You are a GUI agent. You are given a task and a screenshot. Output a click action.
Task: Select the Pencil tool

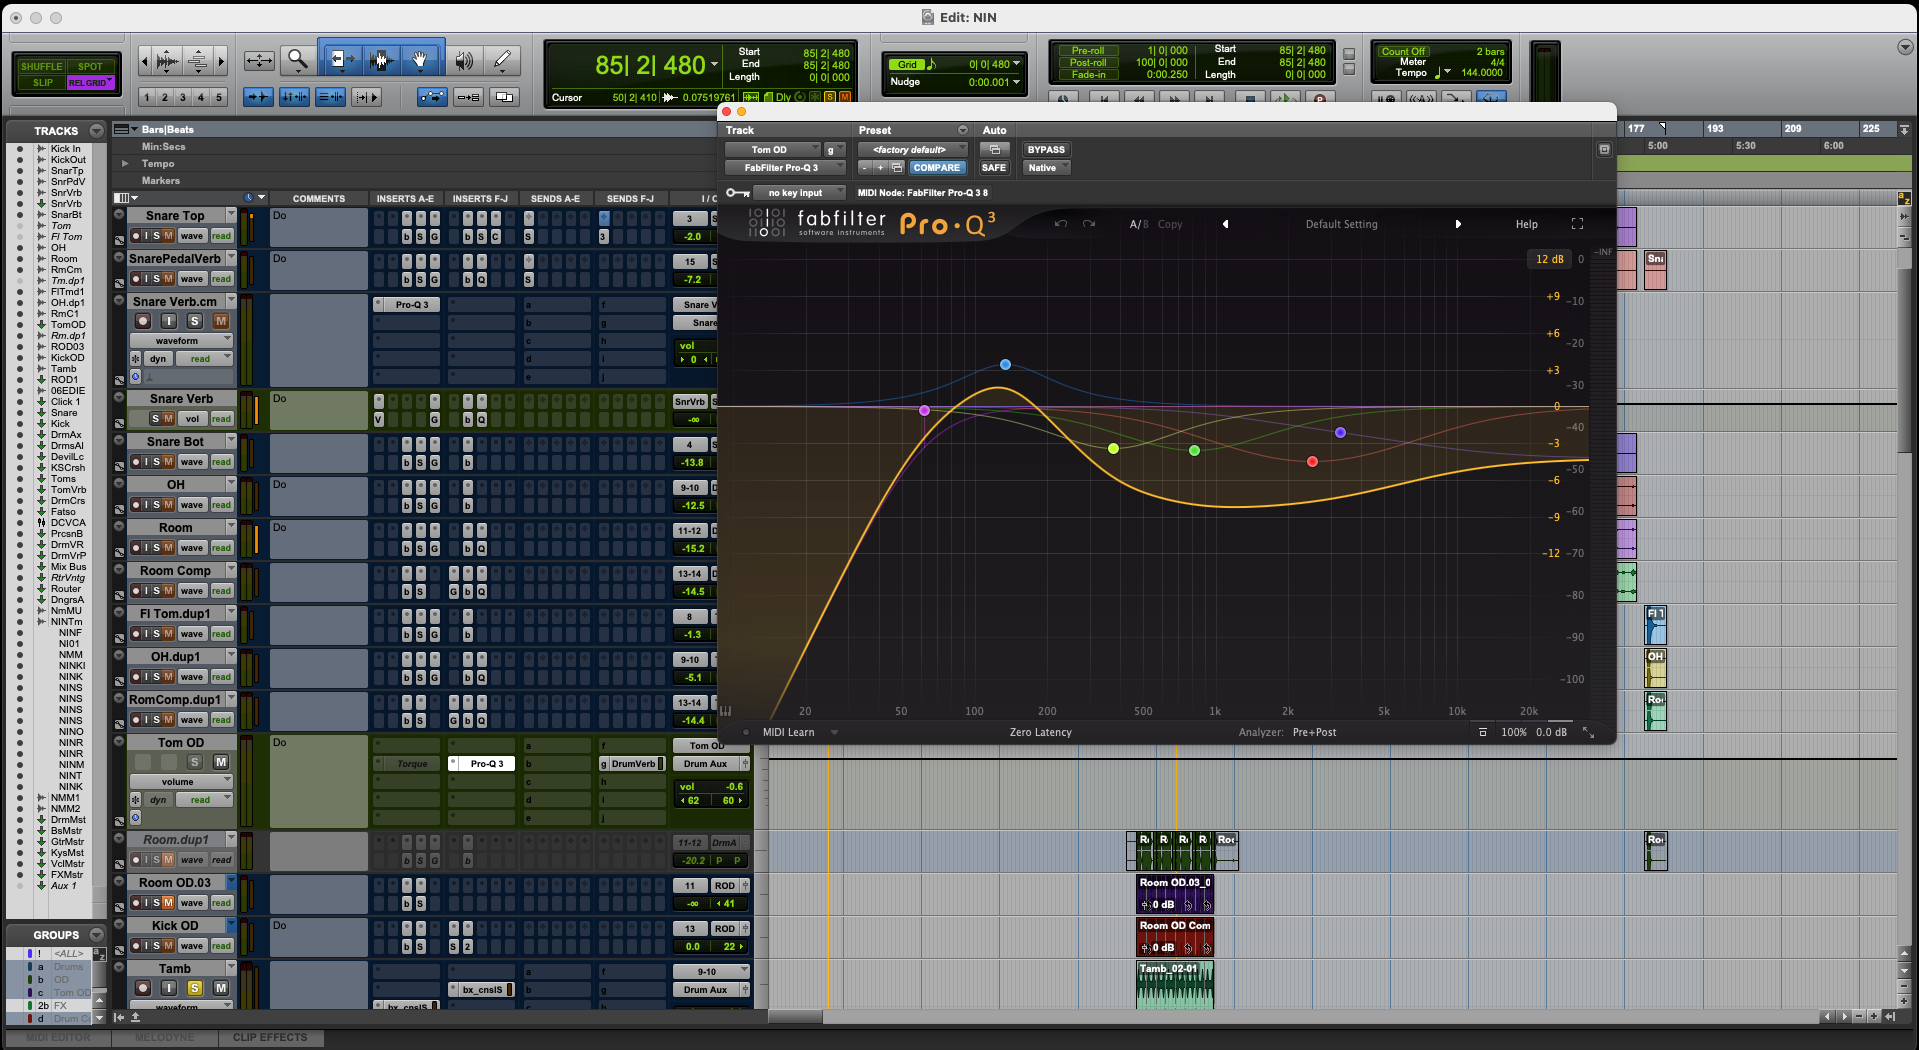tap(502, 61)
